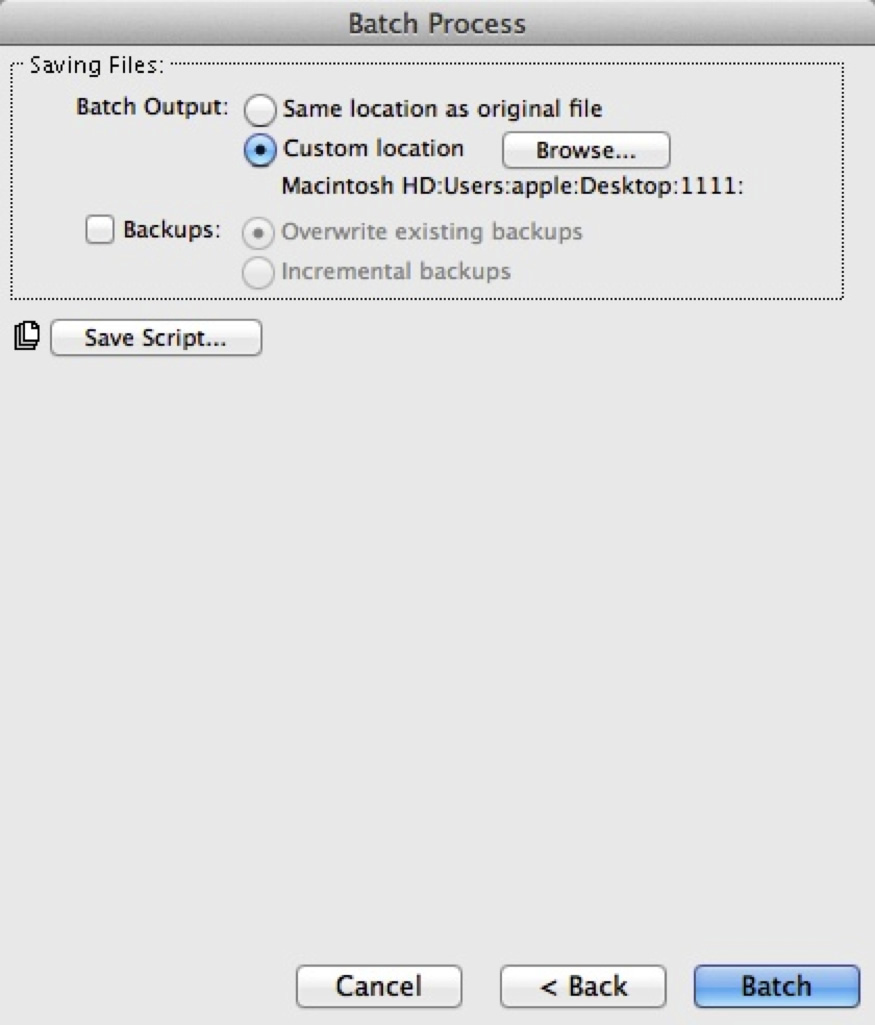Click the 'Custom location' label text
The height and width of the screenshot is (1025, 875).
pyautogui.click(x=374, y=148)
